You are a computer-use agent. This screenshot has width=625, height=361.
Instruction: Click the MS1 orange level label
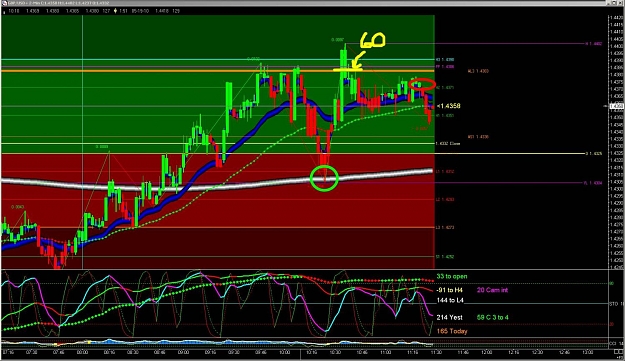point(478,137)
